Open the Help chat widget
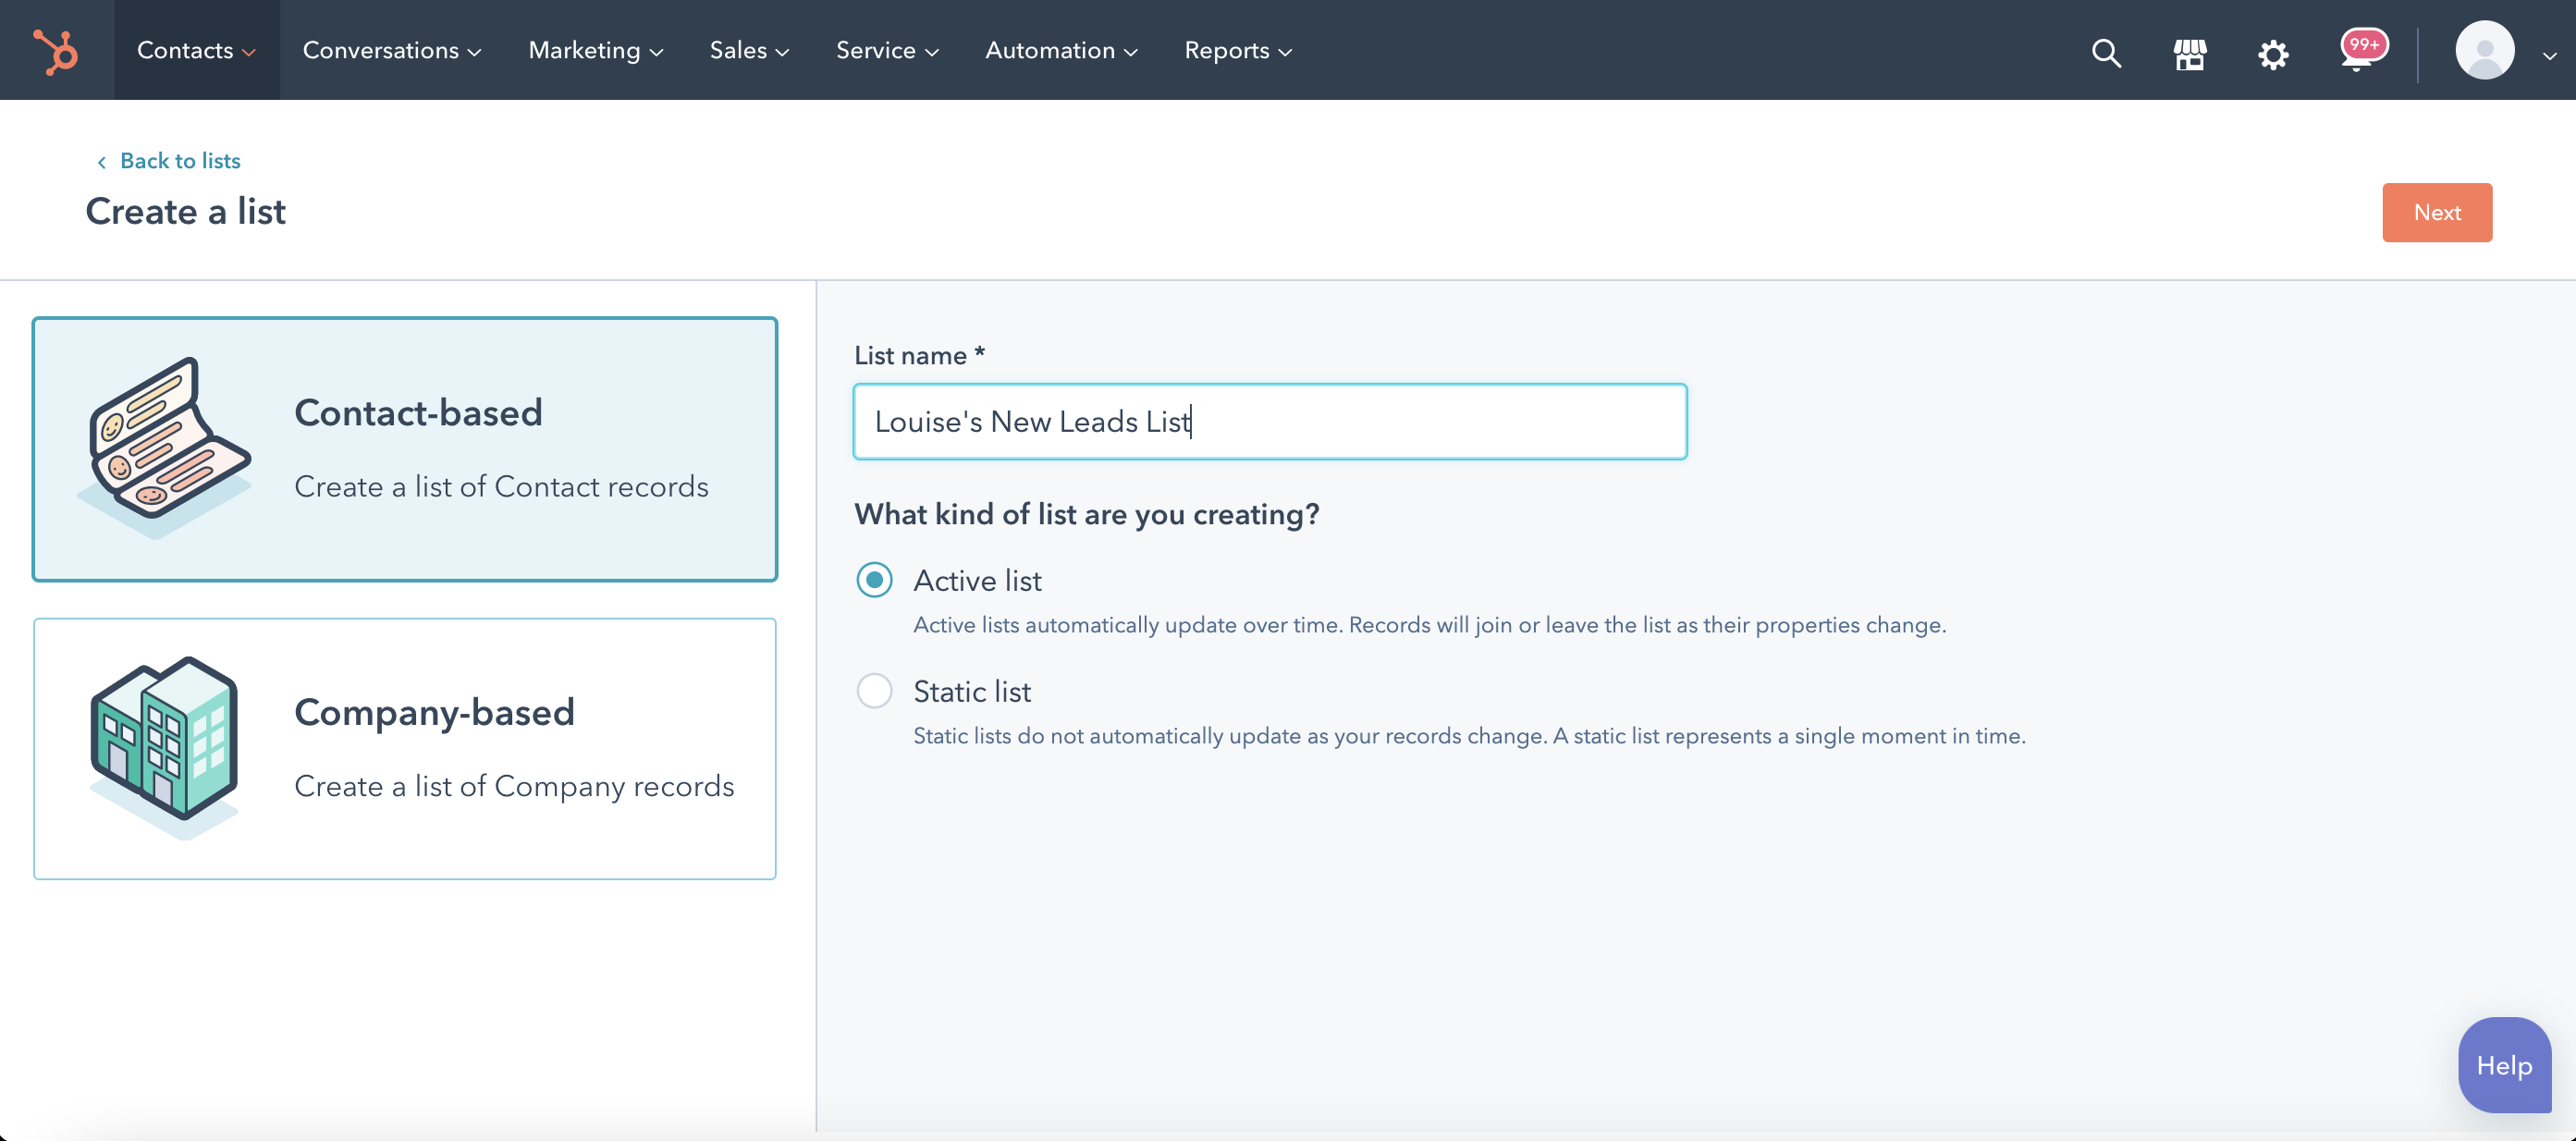This screenshot has width=2576, height=1141. [x=2504, y=1065]
